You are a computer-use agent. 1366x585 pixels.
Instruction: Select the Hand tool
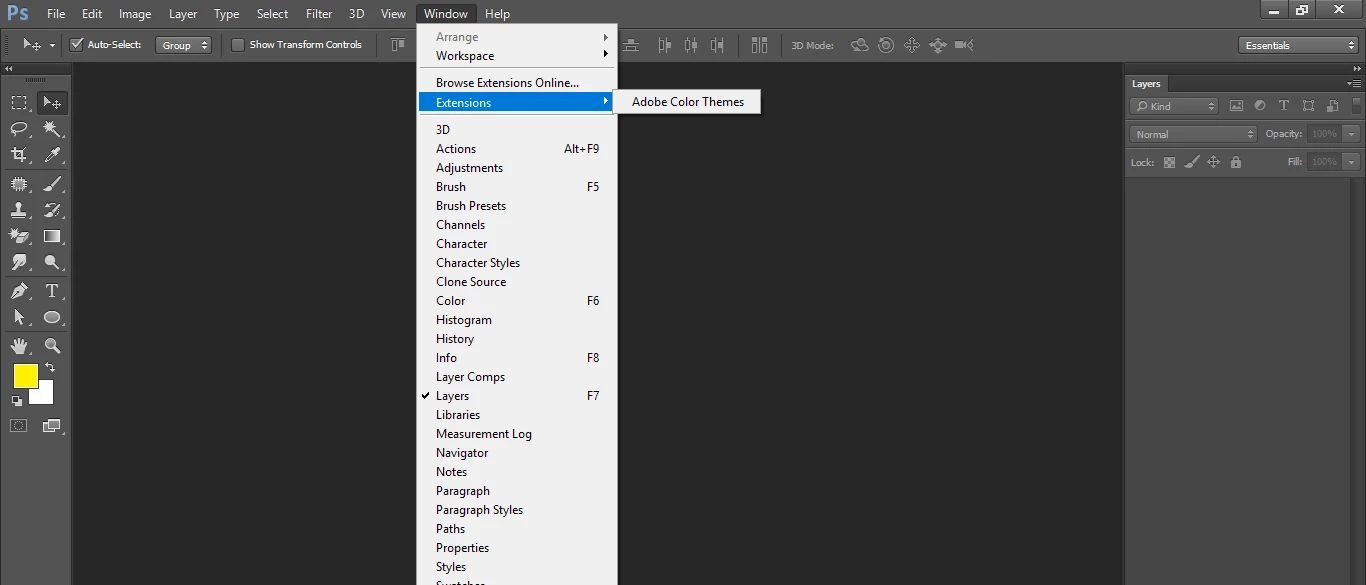click(x=19, y=346)
